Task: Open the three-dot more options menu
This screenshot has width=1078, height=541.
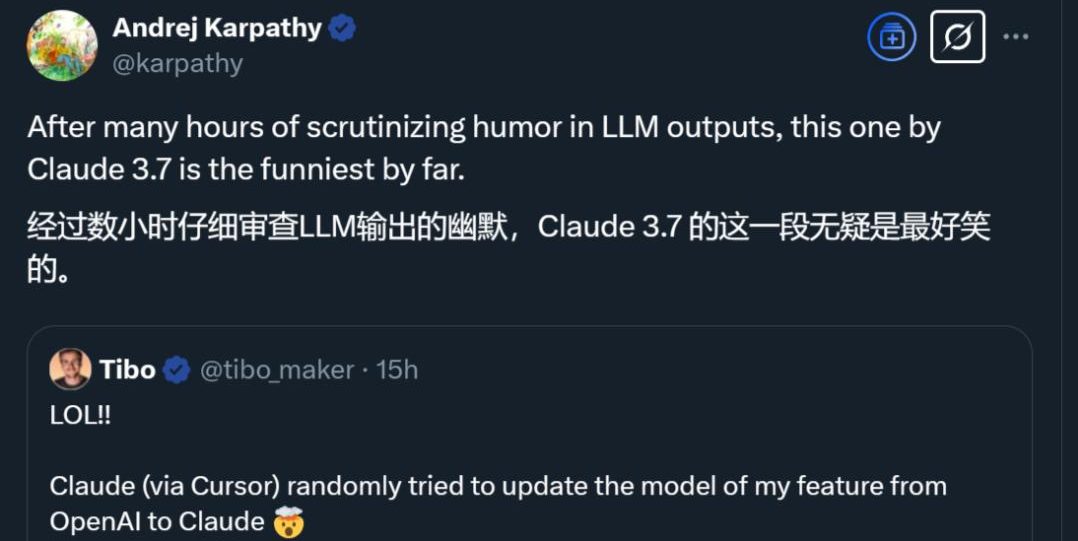Action: pos(1016,37)
